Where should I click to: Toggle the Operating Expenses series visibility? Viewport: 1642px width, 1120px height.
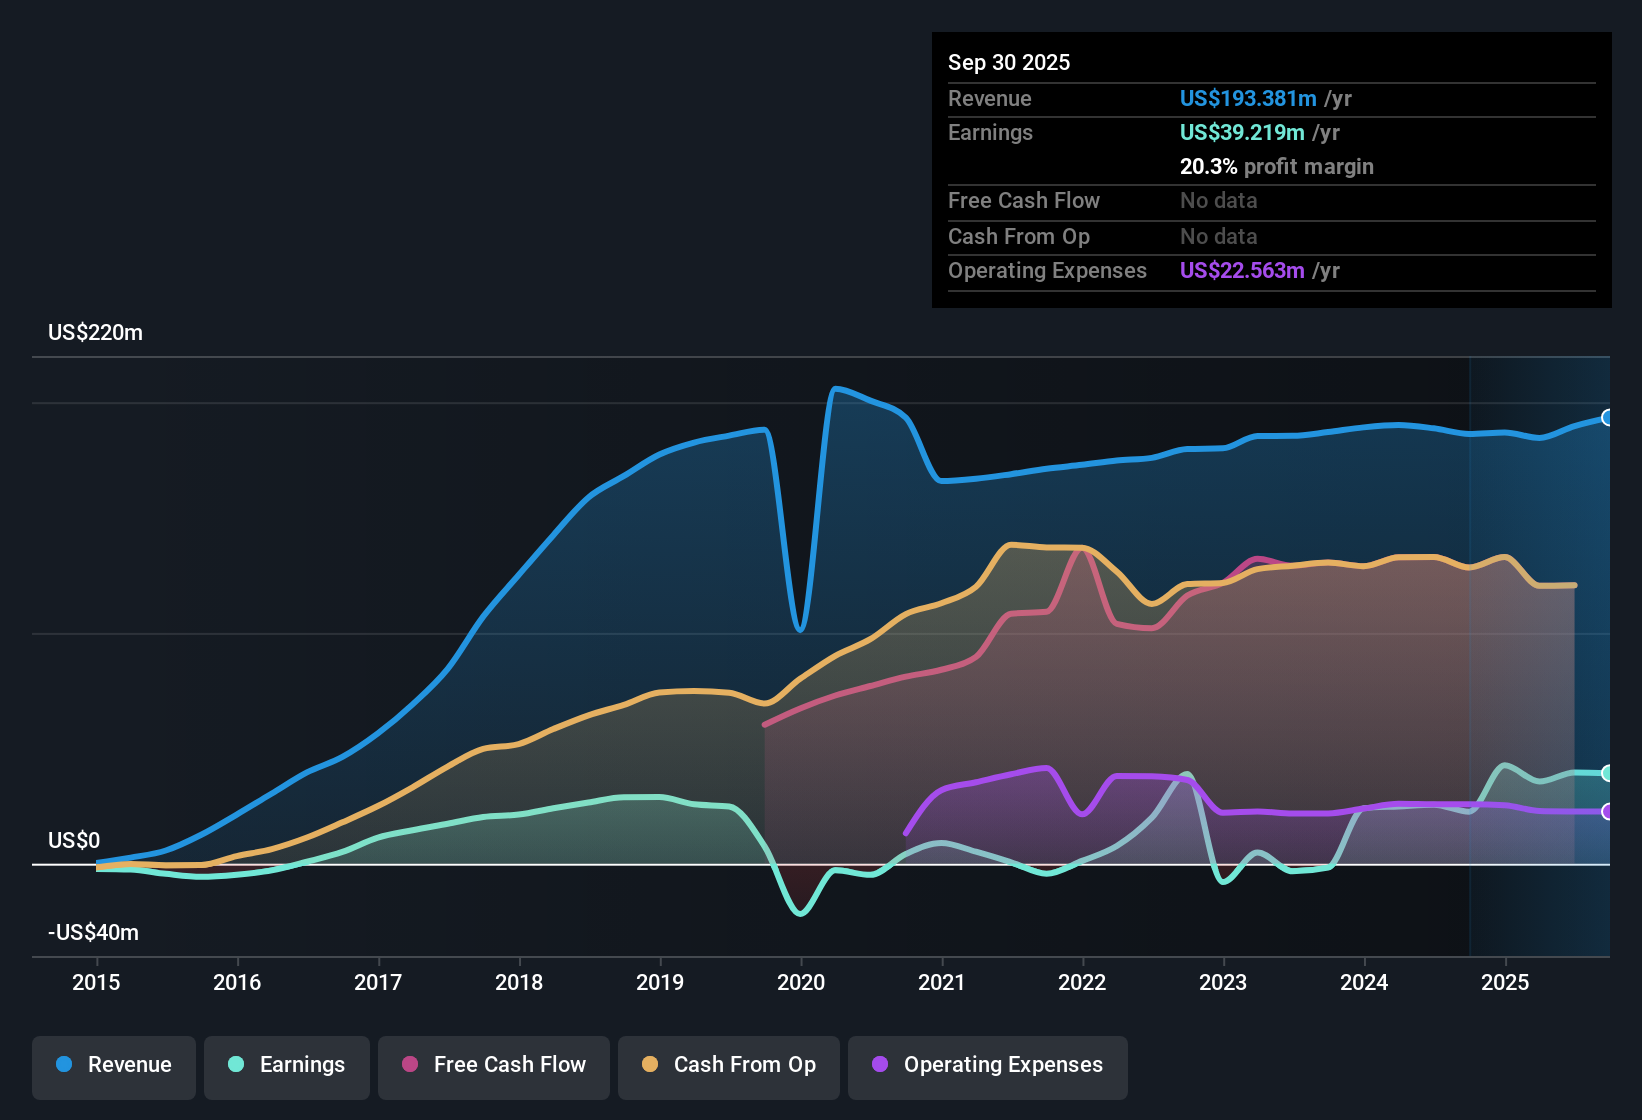point(987,1065)
